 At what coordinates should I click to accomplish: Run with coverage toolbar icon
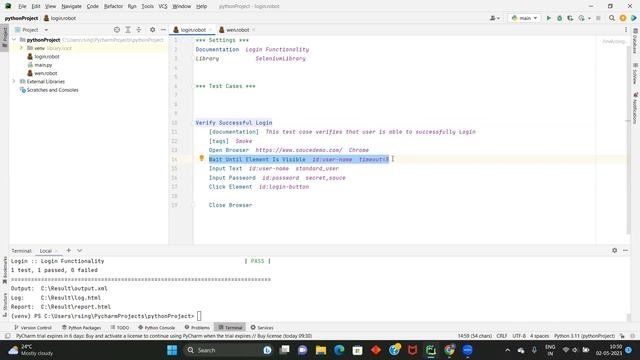click(x=570, y=18)
